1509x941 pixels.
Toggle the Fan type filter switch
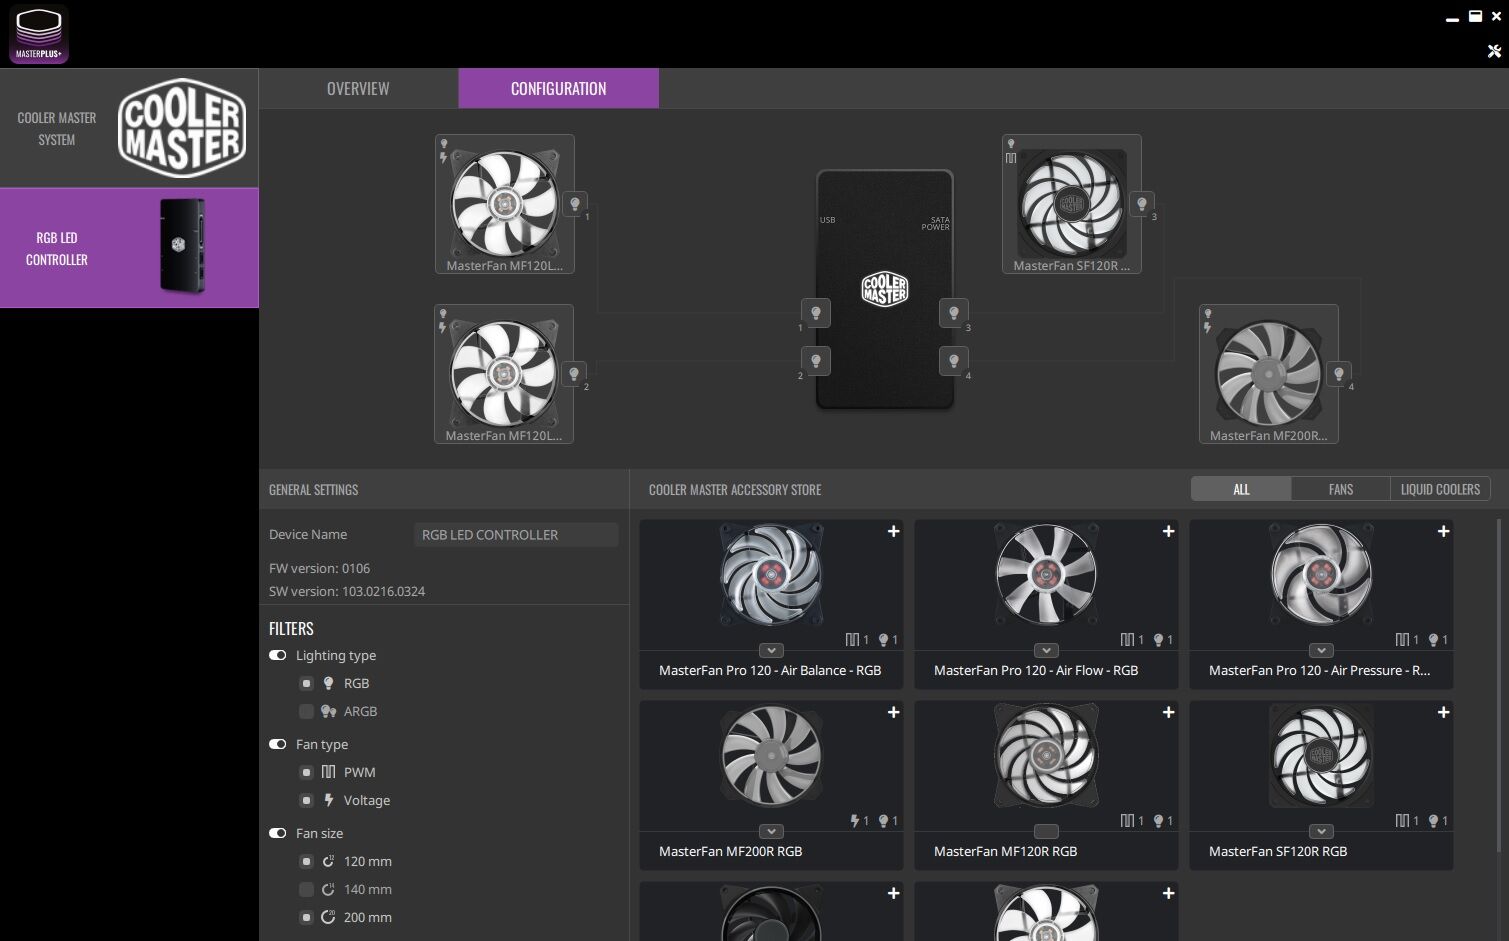pos(278,744)
